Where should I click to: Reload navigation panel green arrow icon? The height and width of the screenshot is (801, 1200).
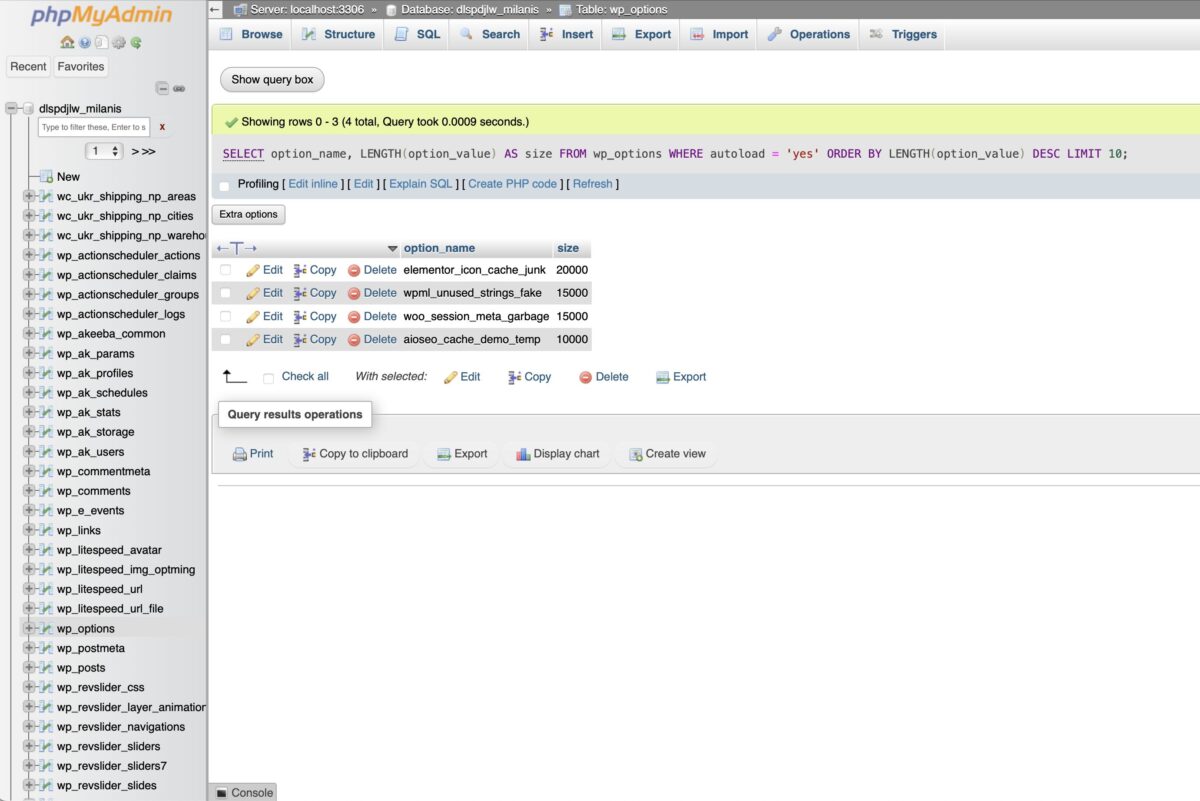(x=135, y=43)
